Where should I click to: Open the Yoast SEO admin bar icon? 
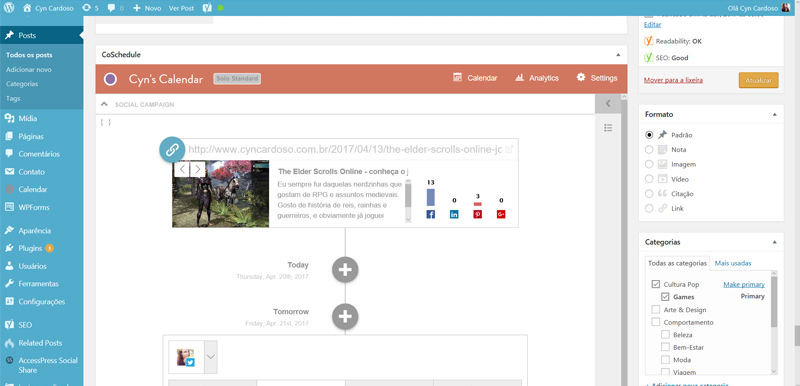(207, 8)
